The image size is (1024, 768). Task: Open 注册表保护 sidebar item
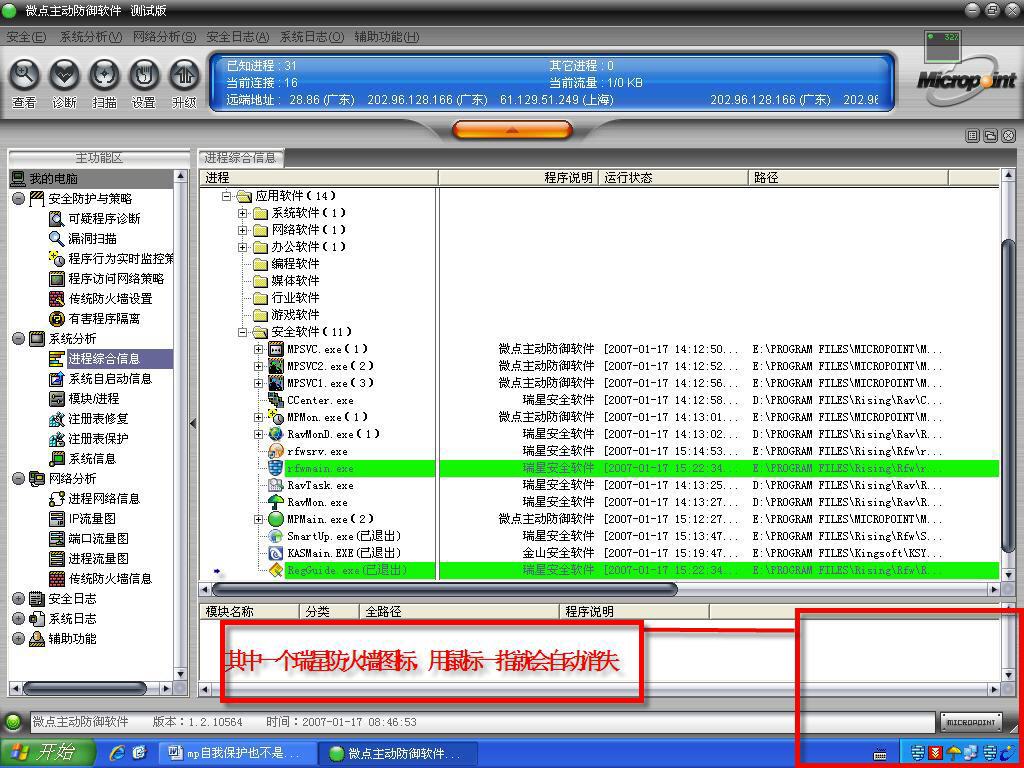(89, 439)
